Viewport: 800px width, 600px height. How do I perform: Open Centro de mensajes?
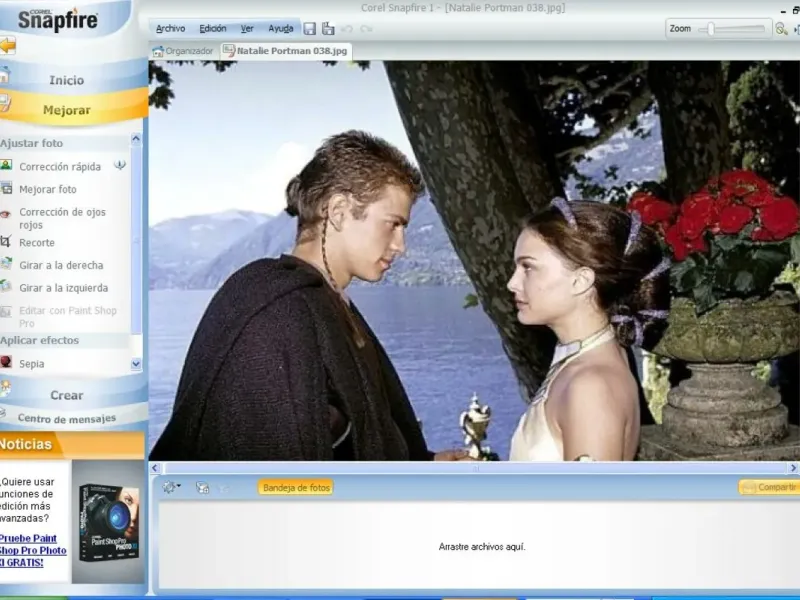coord(67,418)
